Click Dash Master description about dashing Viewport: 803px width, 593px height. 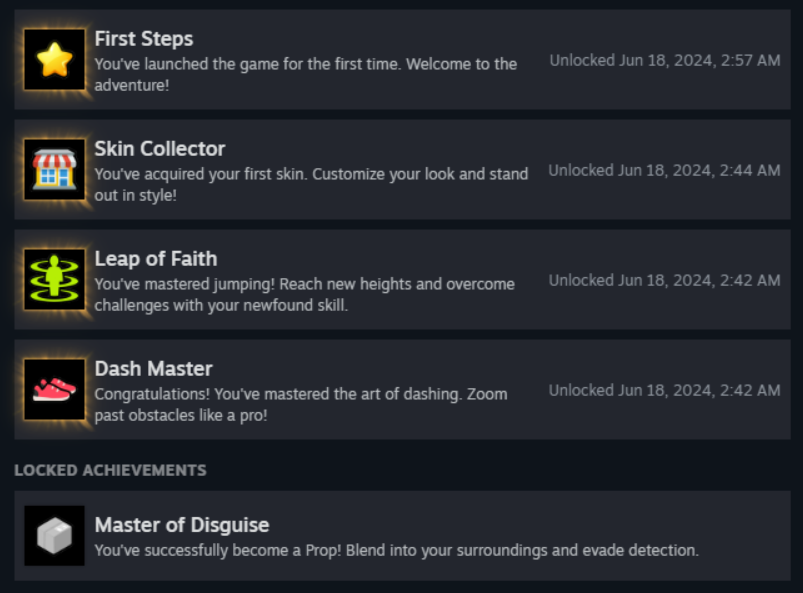pyautogui.click(x=301, y=405)
